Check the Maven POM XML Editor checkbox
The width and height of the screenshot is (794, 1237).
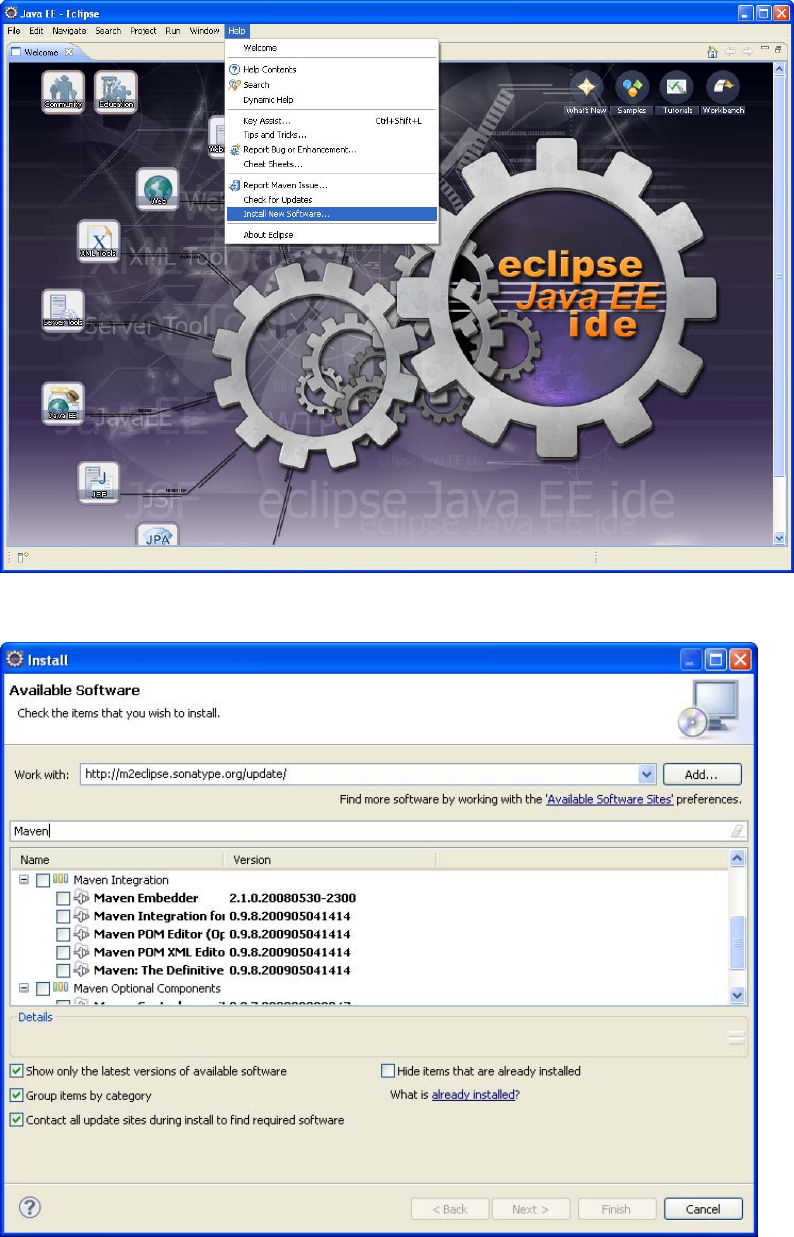tap(63, 952)
